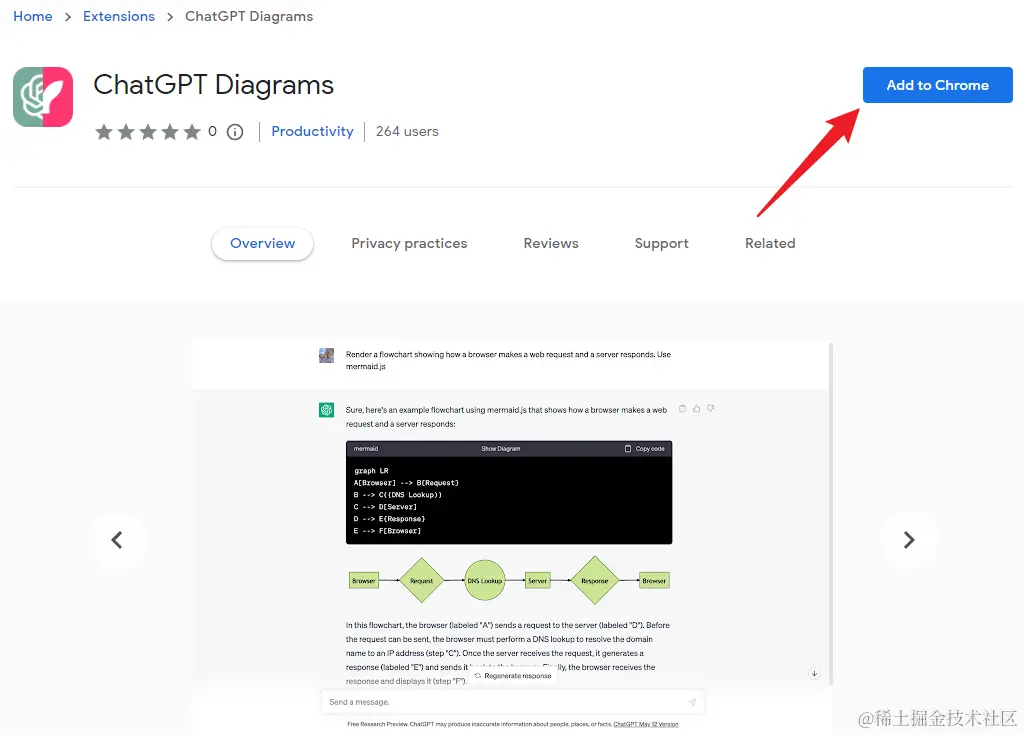Click Show Diagram in the preview
Image resolution: width=1024 pixels, height=735 pixels.
(x=501, y=449)
